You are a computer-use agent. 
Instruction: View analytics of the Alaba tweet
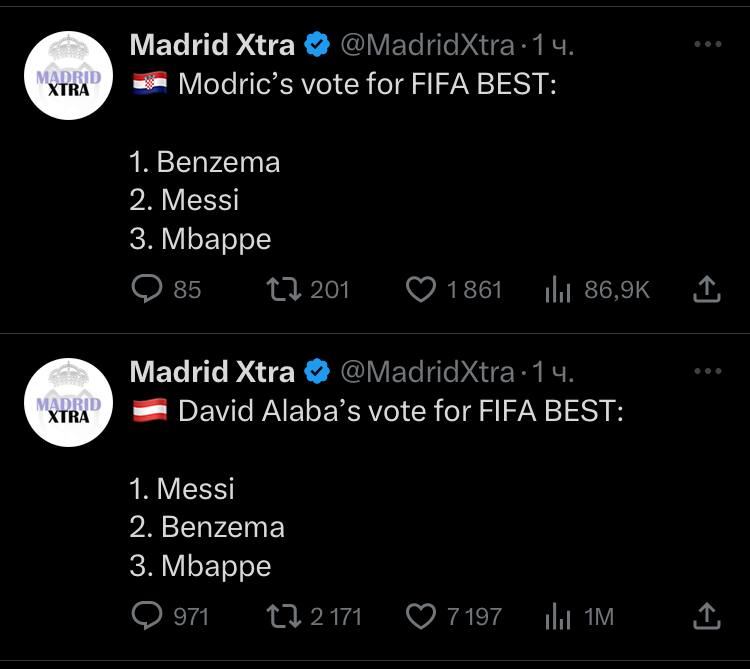pos(556,616)
